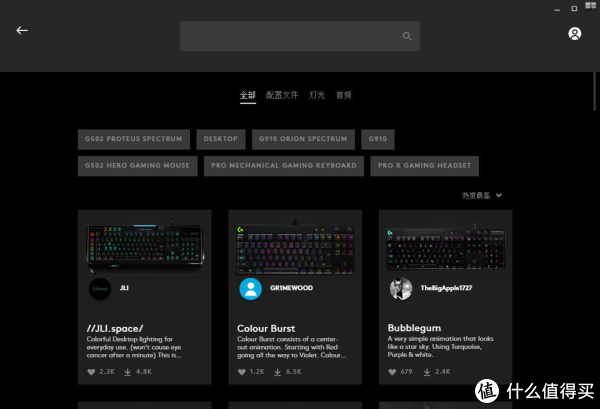Like the Bubblegum profile heart icon

(x=392, y=372)
